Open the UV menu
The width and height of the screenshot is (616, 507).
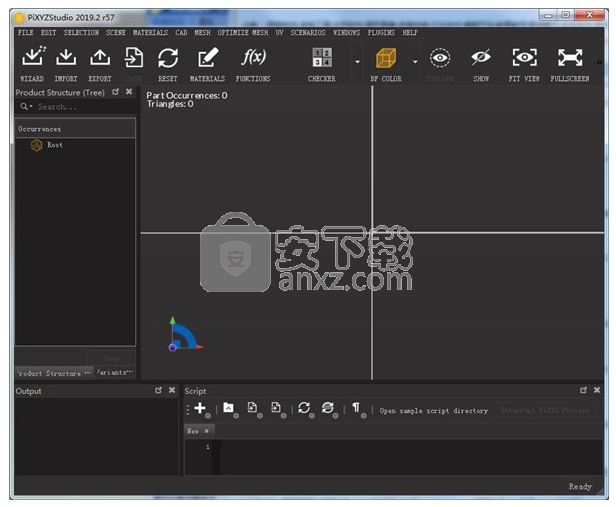[x=279, y=32]
